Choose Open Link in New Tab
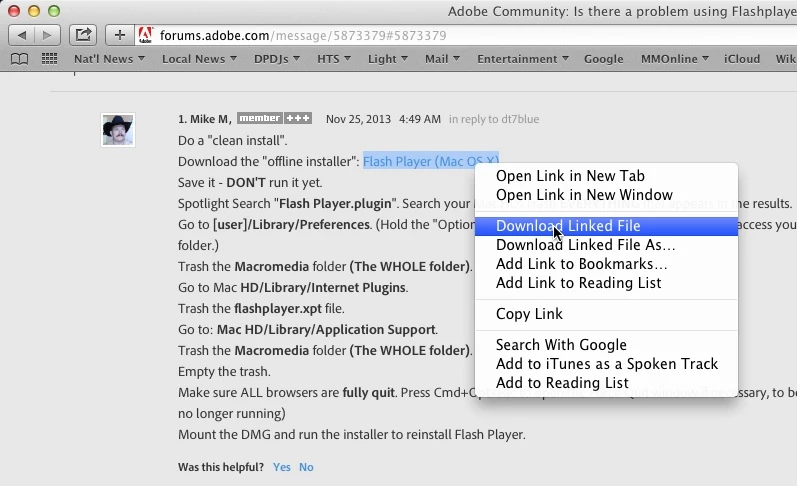 tap(606, 176)
